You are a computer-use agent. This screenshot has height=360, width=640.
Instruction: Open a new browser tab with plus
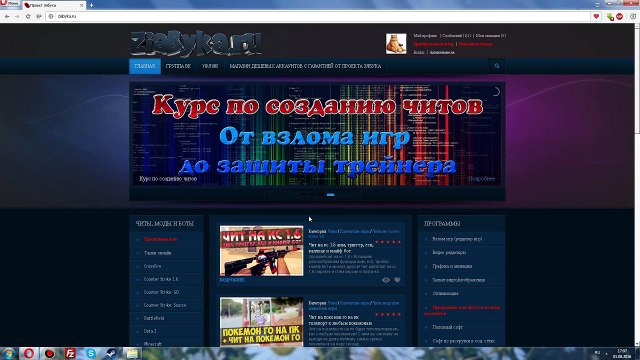click(x=91, y=5)
